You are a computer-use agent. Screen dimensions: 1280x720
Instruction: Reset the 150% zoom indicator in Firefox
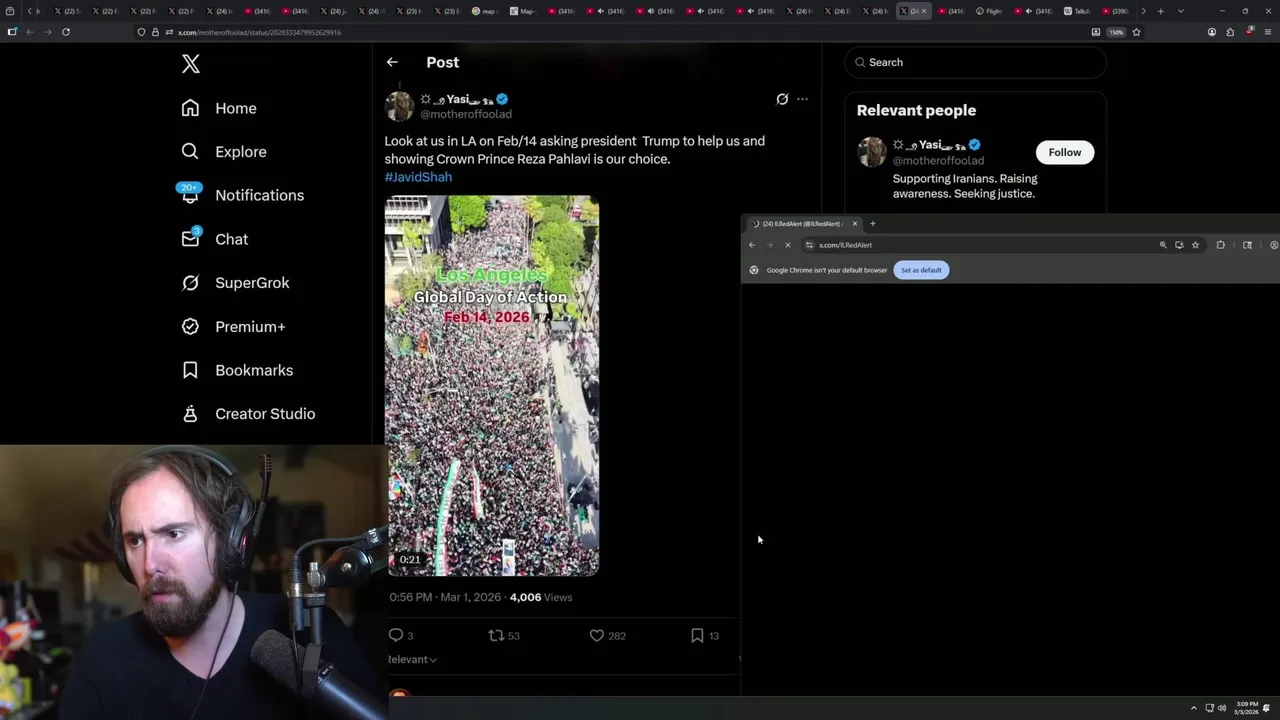(x=1116, y=32)
